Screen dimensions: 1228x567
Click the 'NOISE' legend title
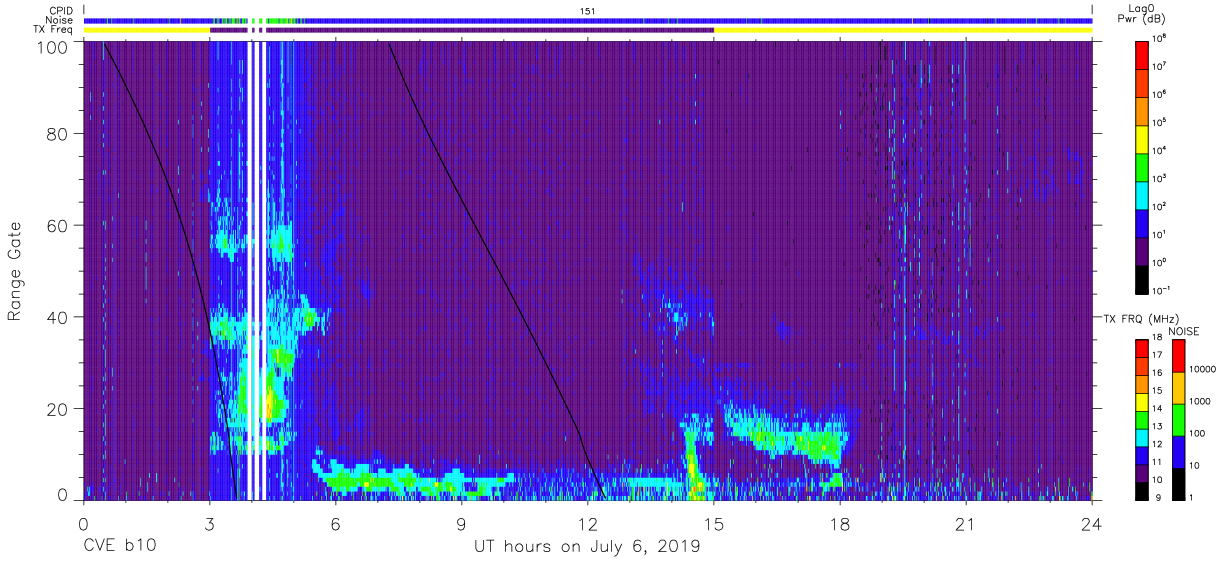click(1183, 331)
